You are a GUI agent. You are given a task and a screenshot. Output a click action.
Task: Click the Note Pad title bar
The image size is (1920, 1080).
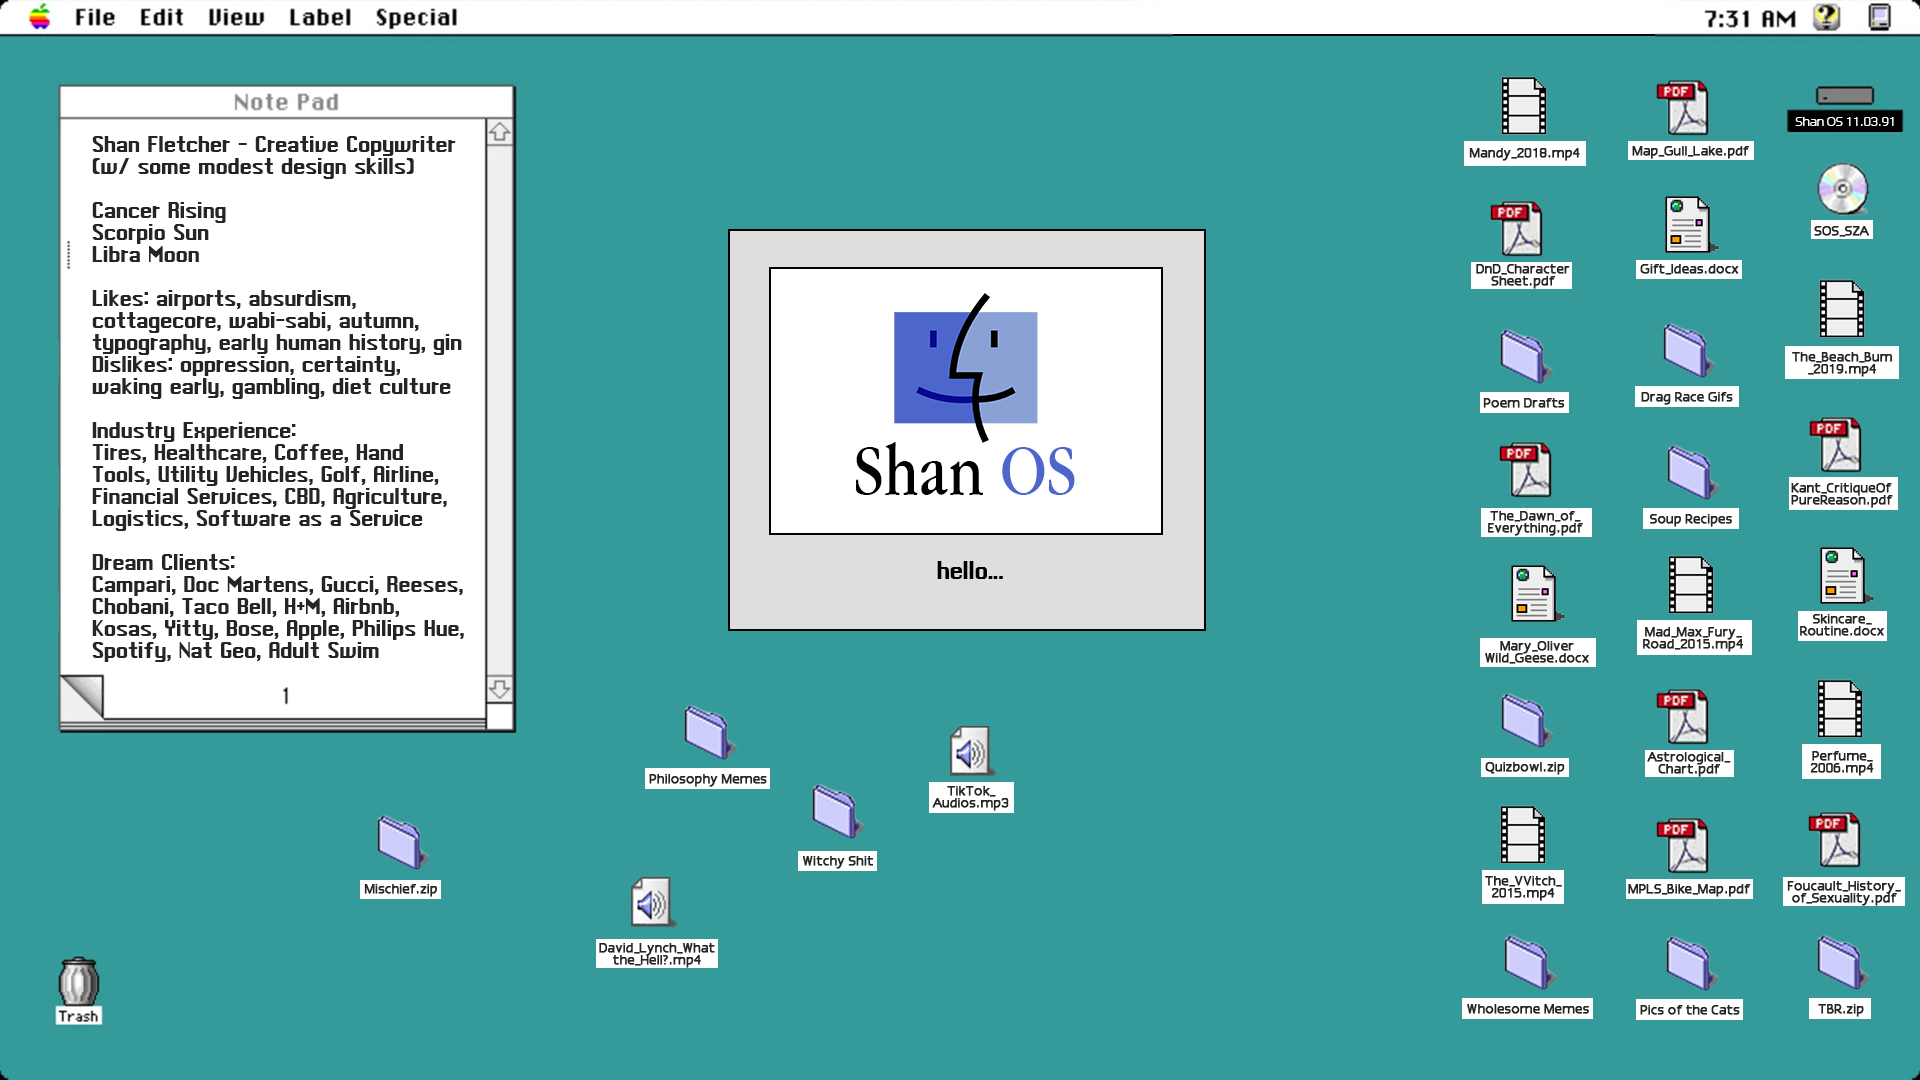coord(286,102)
